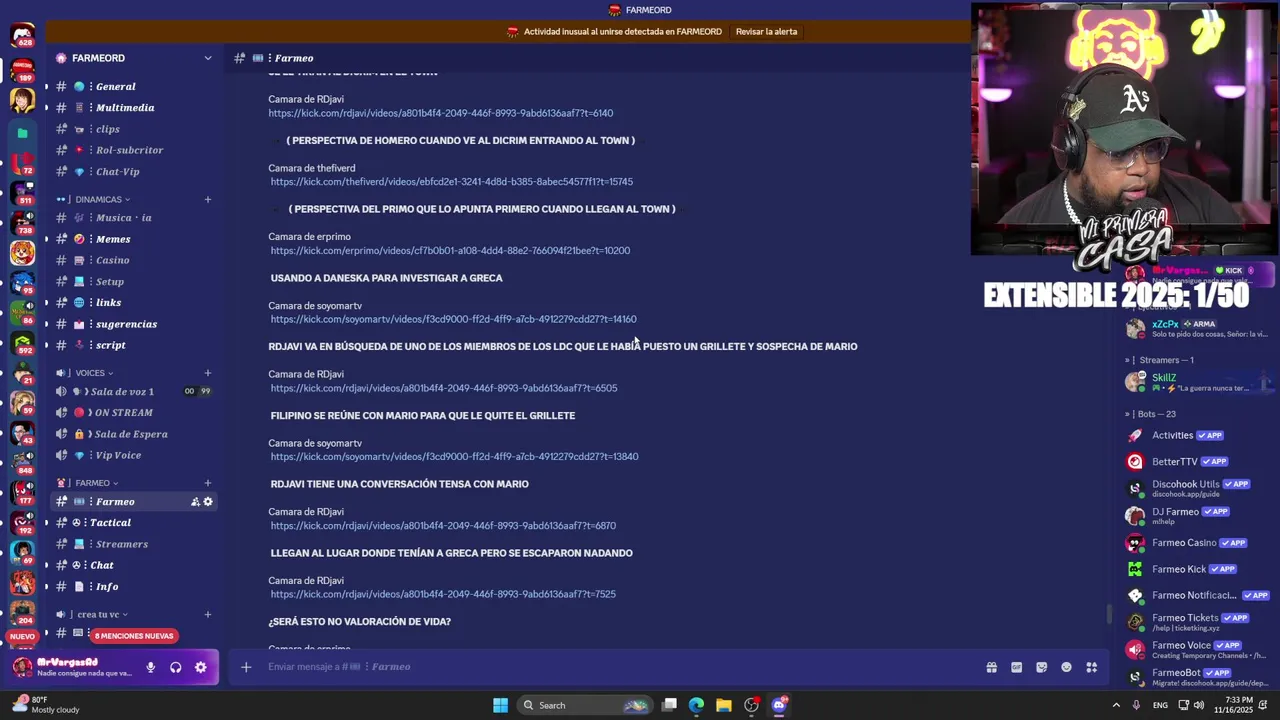Viewport: 1280px width, 720px height.
Task: Toggle headphone deafen in user panel
Action: click(175, 667)
